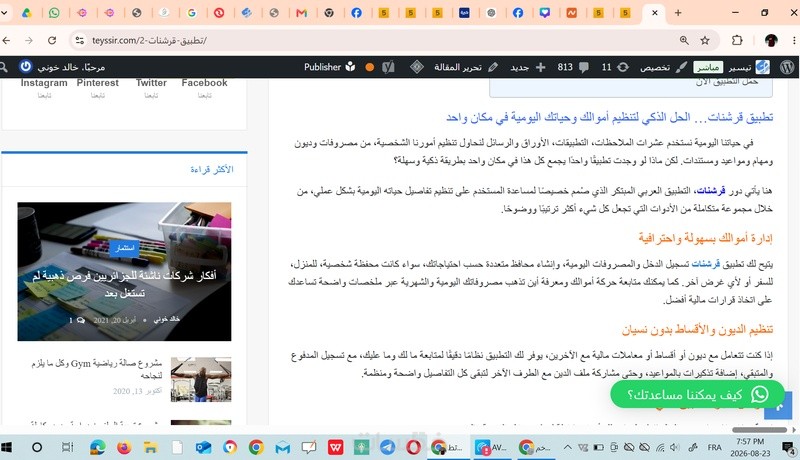800x460 pixels.
Task: Launch Firefox from taskbar
Action: pyautogui.click(x=124, y=447)
